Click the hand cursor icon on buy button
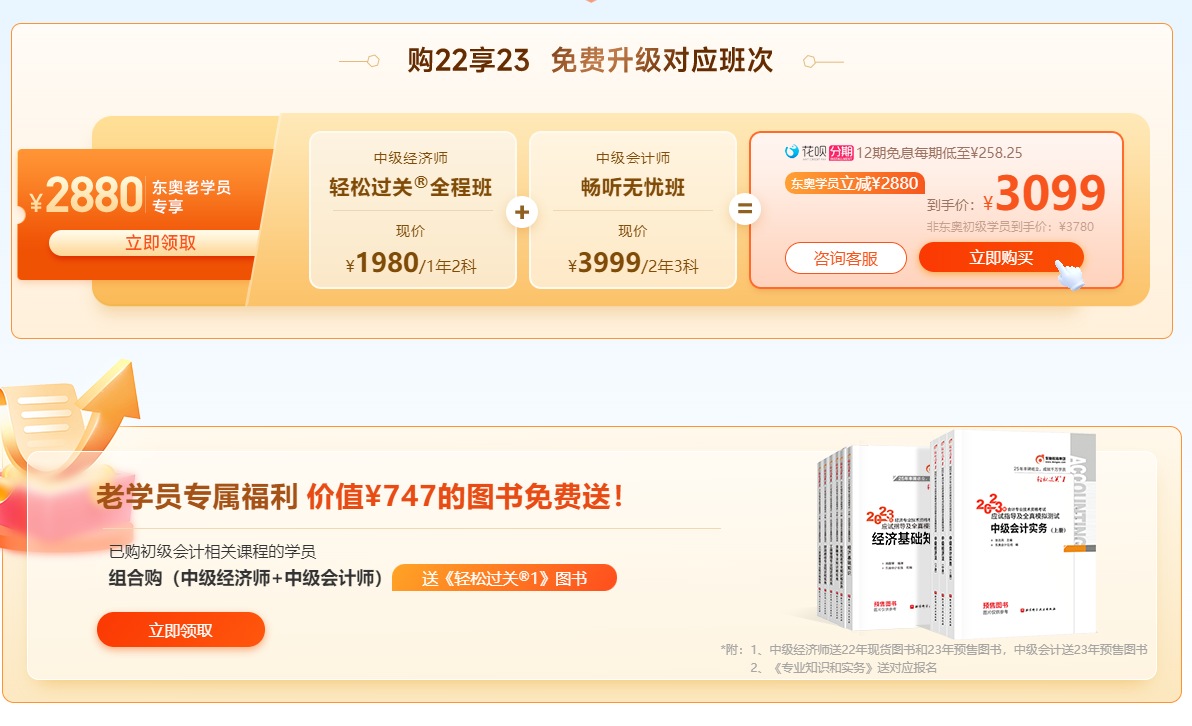Viewport: 1192px width, 726px height. (1070, 274)
